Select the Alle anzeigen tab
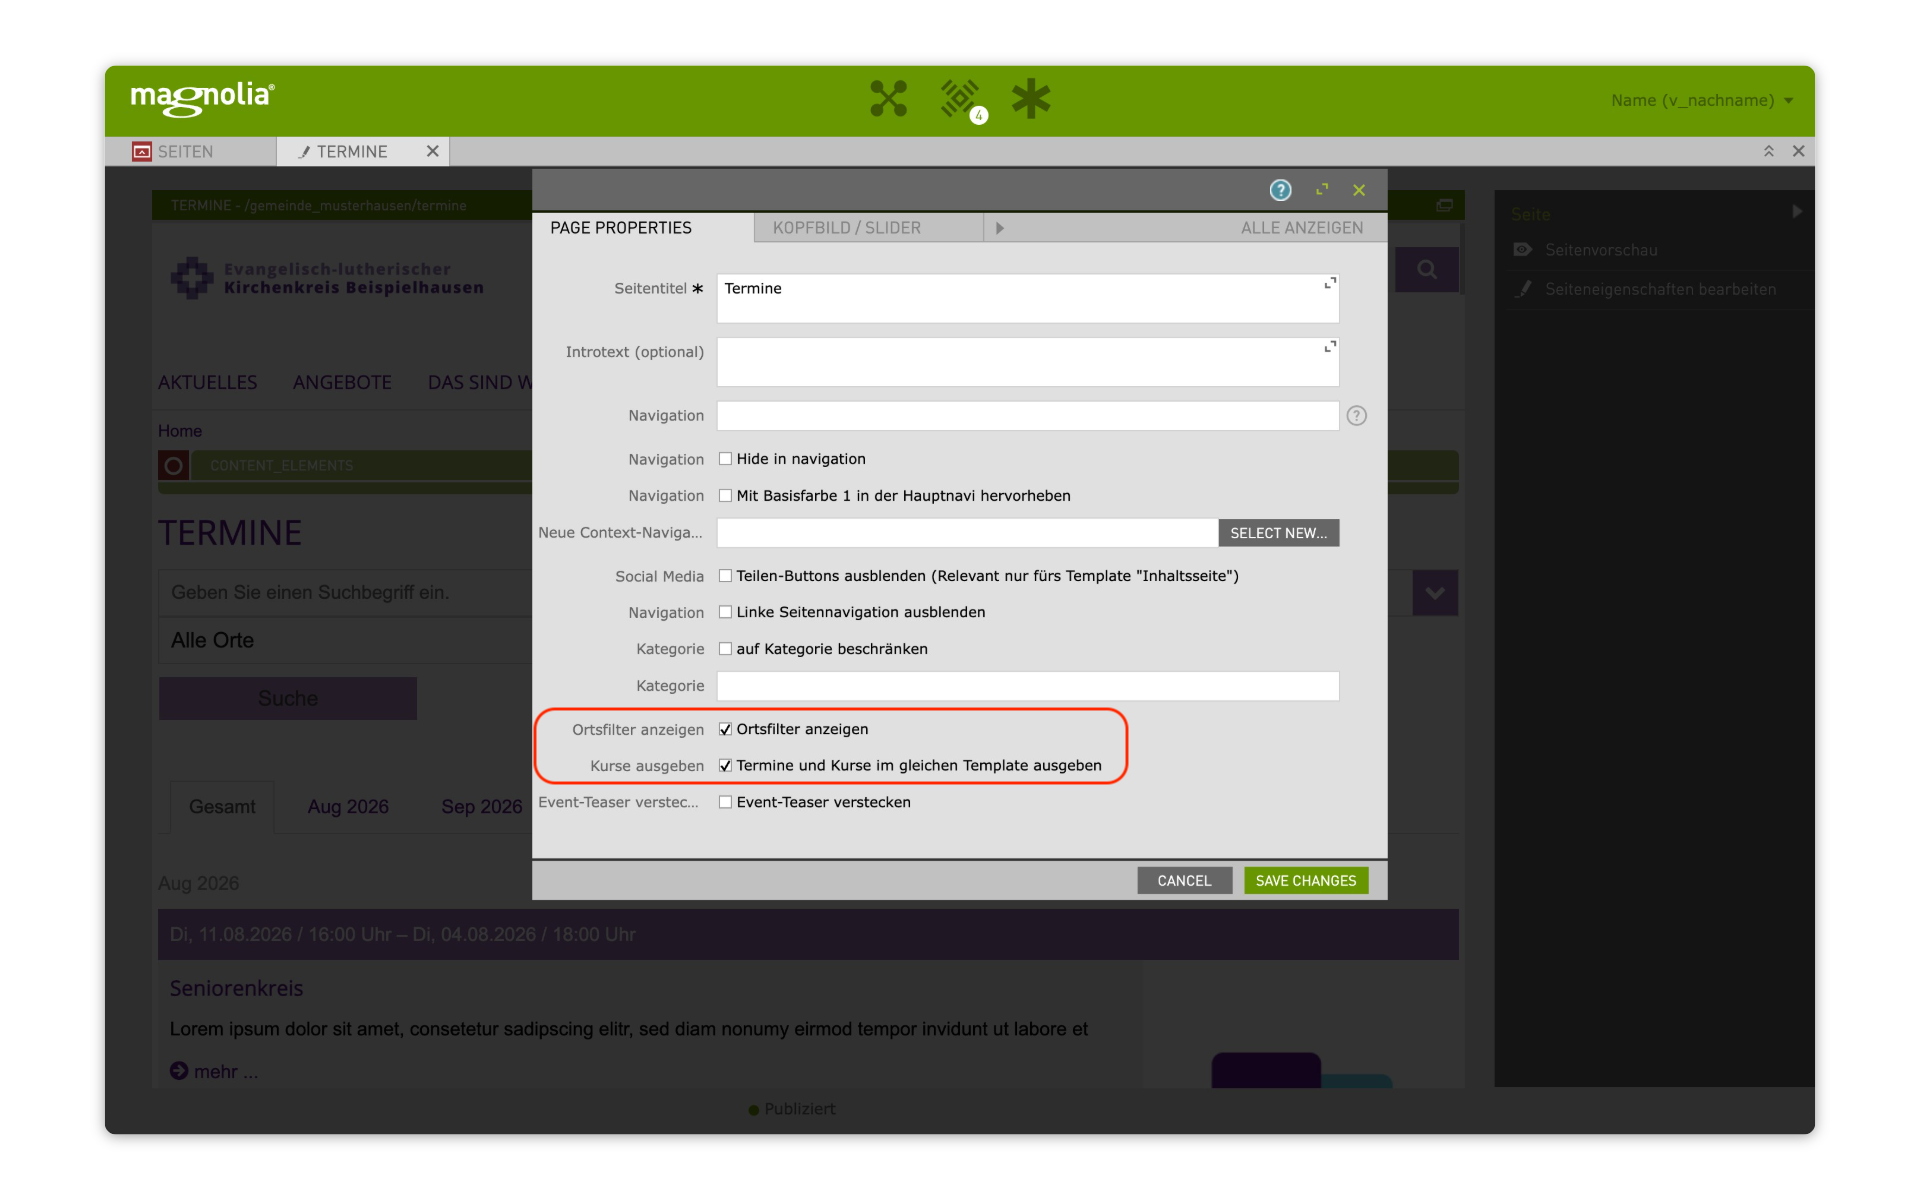 pos(1301,228)
